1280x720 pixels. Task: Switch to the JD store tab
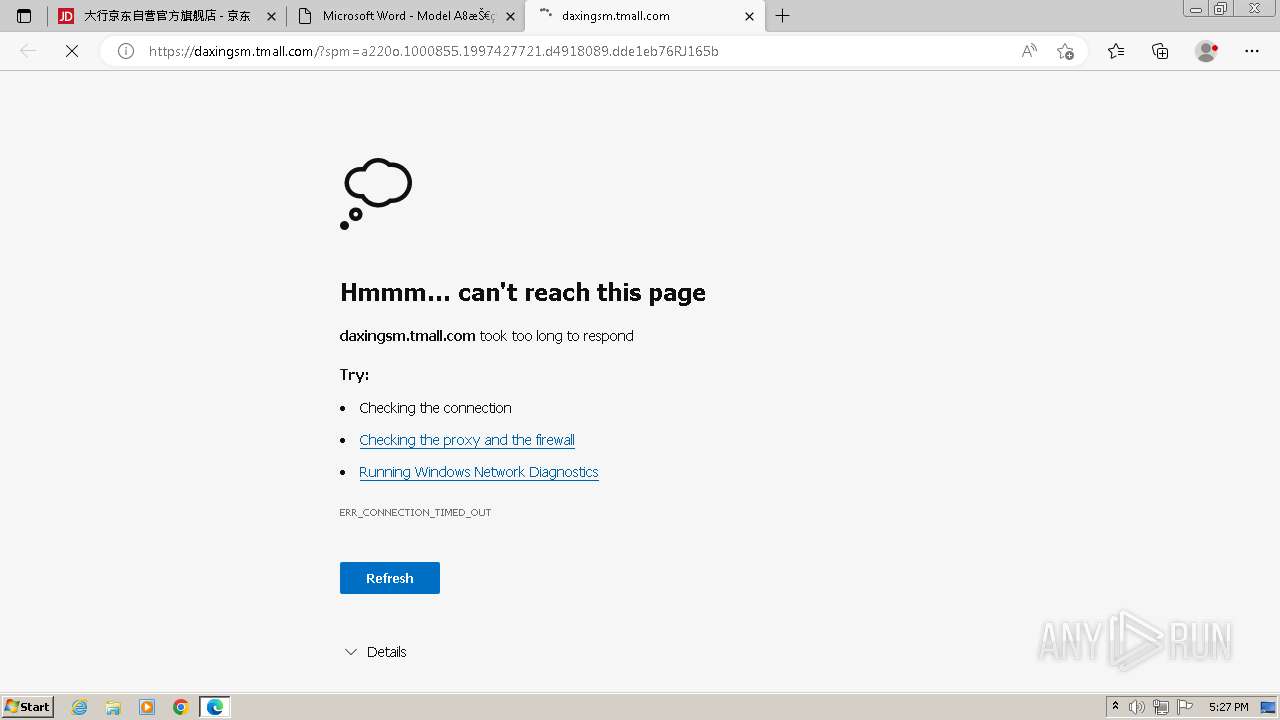click(167, 16)
